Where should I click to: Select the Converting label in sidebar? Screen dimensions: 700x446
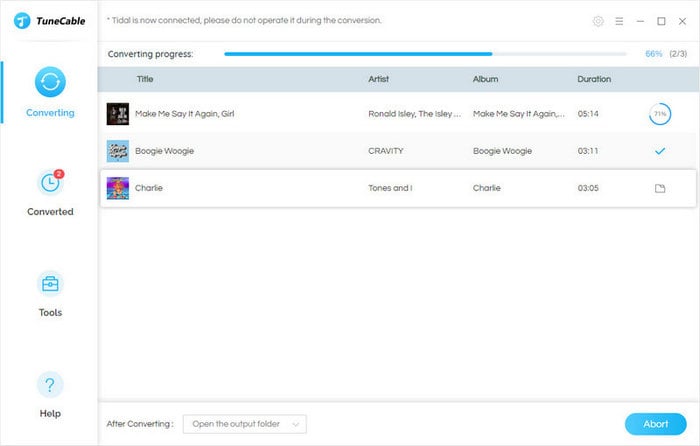click(50, 113)
